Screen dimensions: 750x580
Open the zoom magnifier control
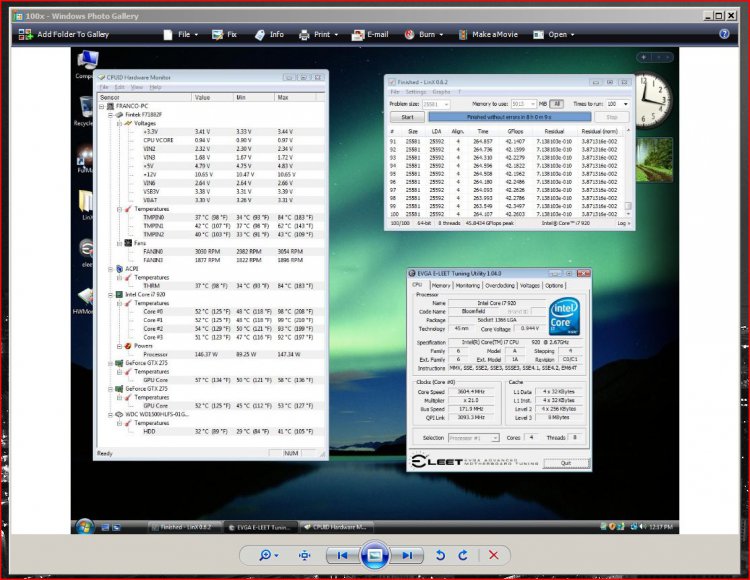268,555
